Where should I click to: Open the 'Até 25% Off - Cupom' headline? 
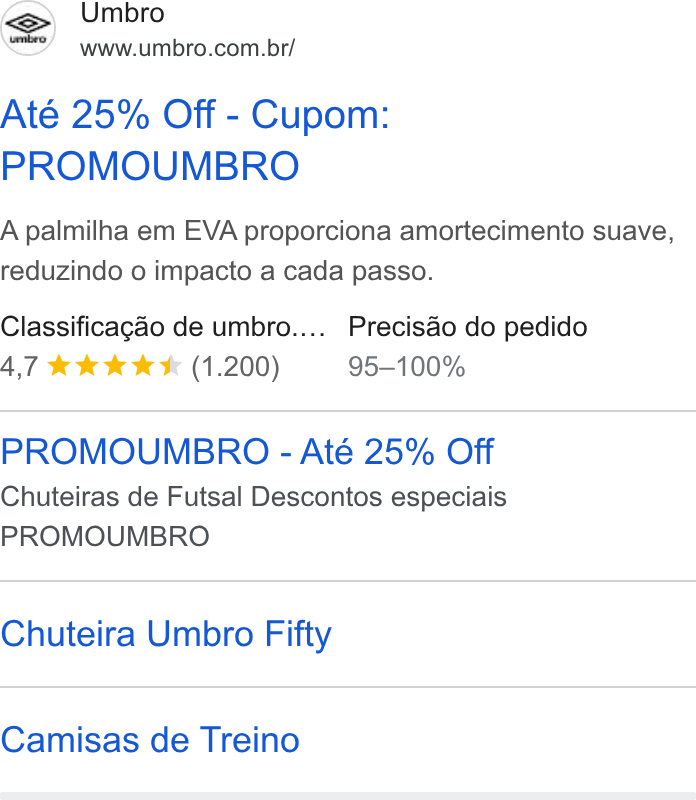pos(195,115)
